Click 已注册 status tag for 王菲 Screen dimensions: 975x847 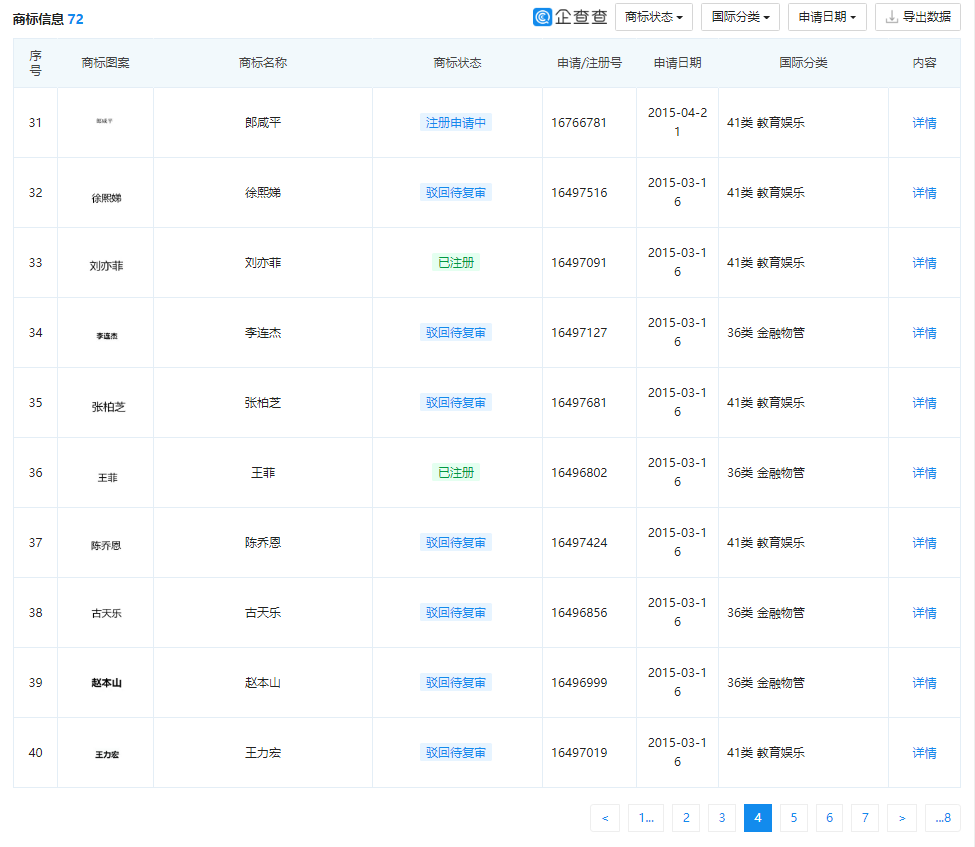click(x=456, y=473)
